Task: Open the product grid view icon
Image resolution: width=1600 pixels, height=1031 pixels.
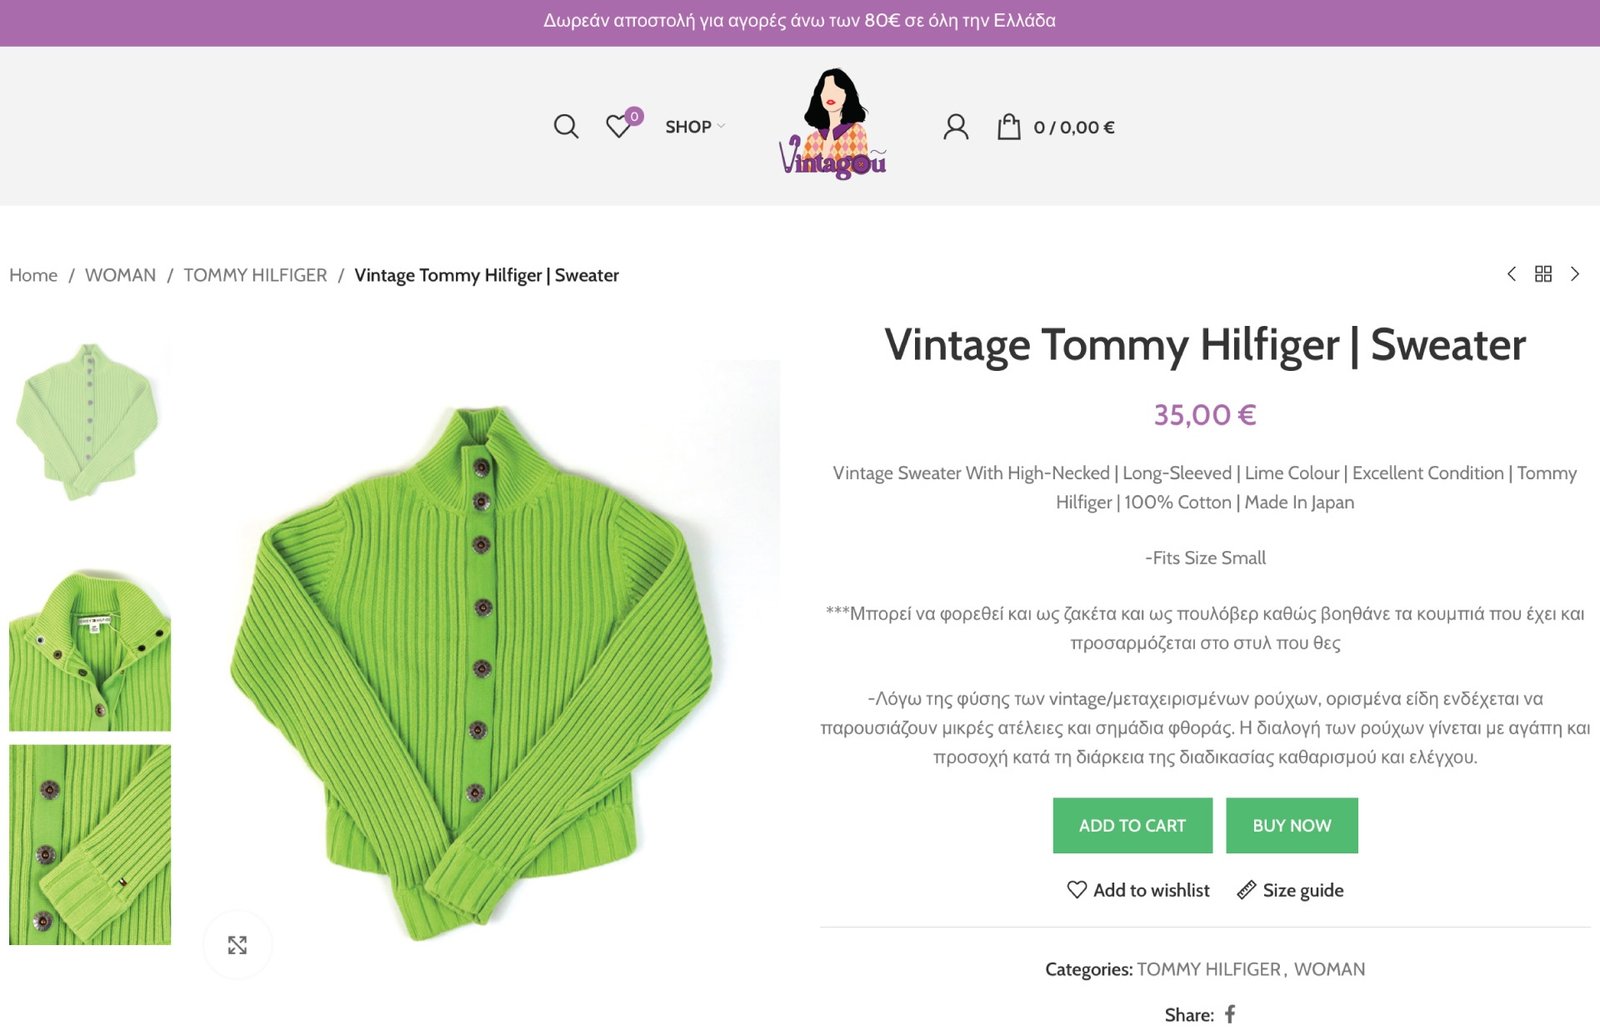Action: (x=1544, y=274)
